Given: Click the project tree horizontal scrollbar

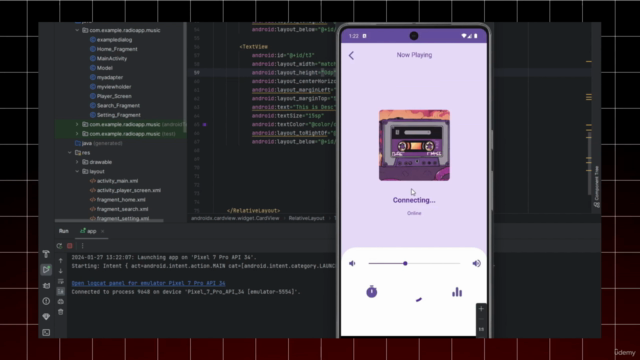Looking at the screenshot, I should (109, 220).
